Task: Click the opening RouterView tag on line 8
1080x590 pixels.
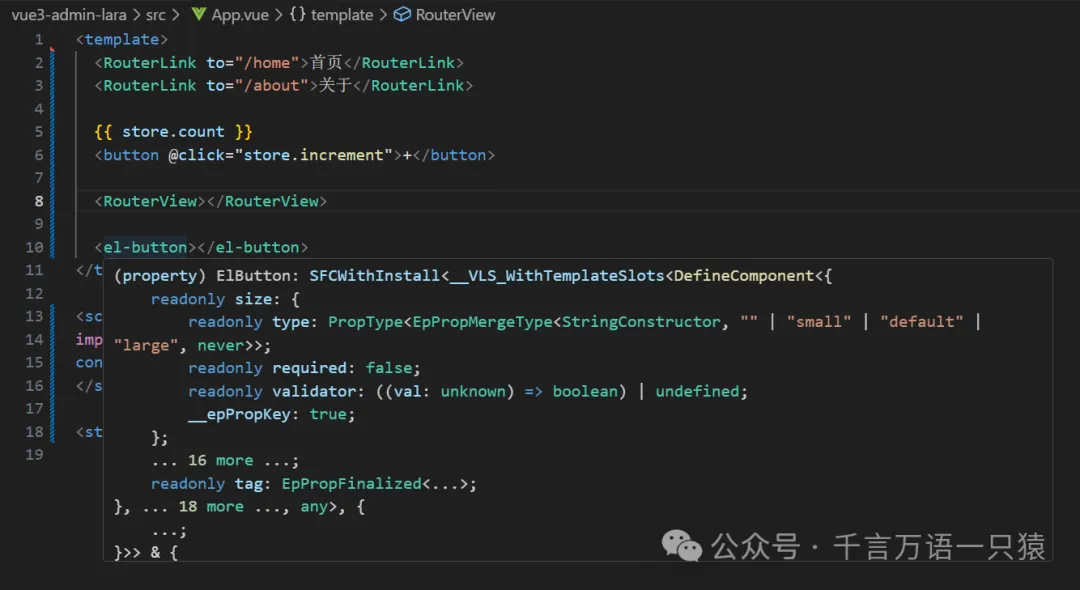Action: [150, 201]
